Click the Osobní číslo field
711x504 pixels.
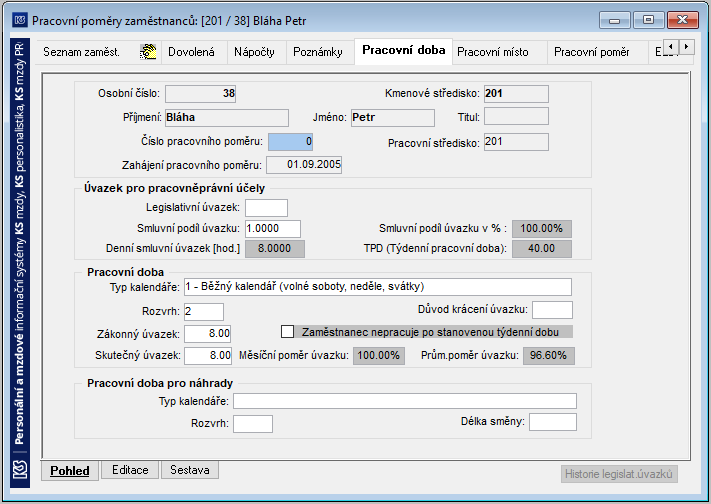(x=200, y=94)
